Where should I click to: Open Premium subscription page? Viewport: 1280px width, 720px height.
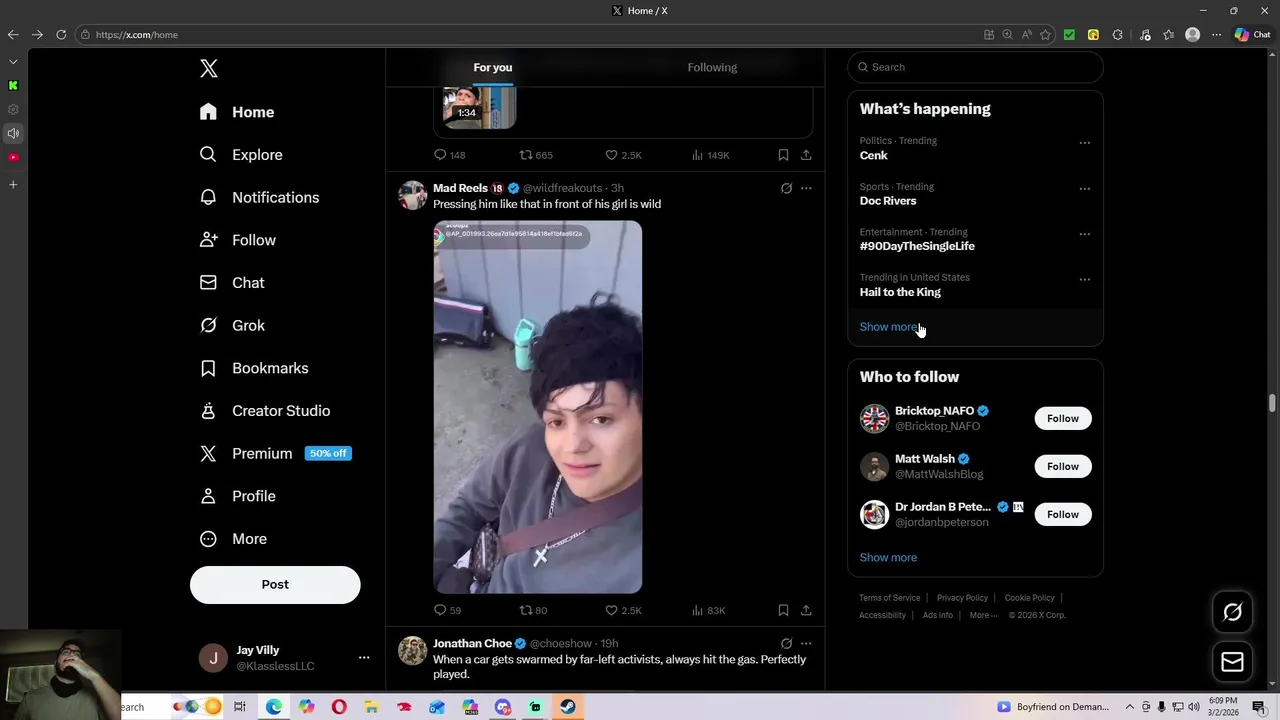tap(275, 453)
